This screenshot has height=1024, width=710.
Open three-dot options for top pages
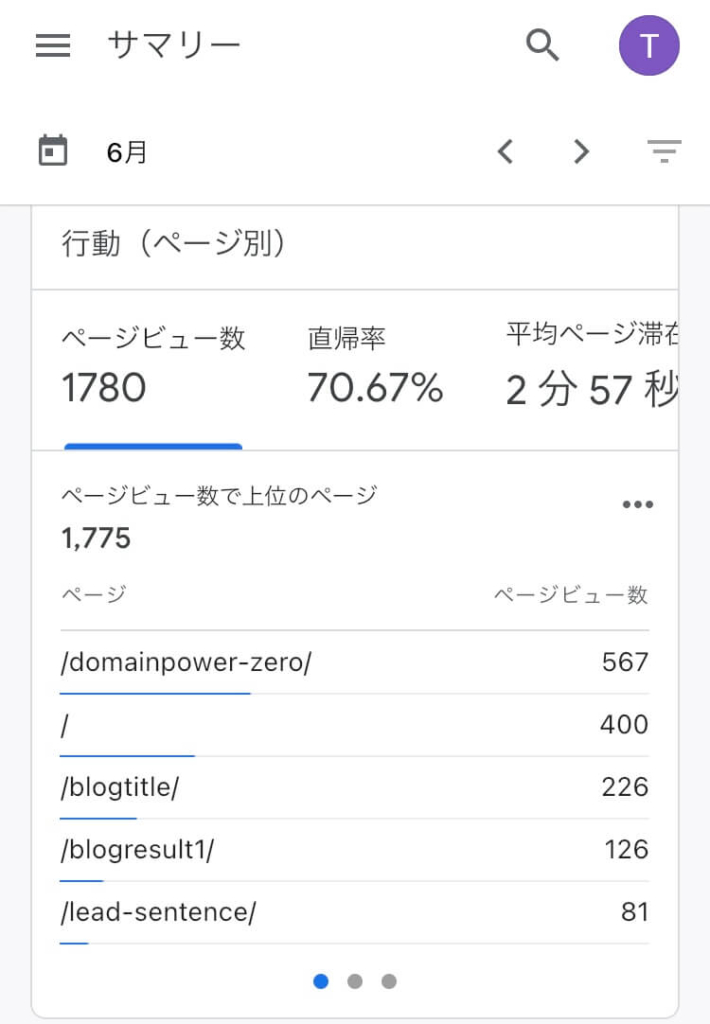(x=637, y=504)
